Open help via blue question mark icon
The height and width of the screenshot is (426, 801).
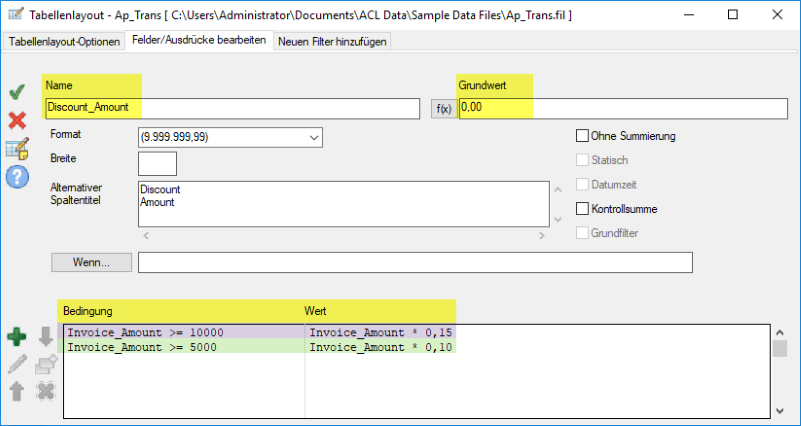click(x=17, y=177)
